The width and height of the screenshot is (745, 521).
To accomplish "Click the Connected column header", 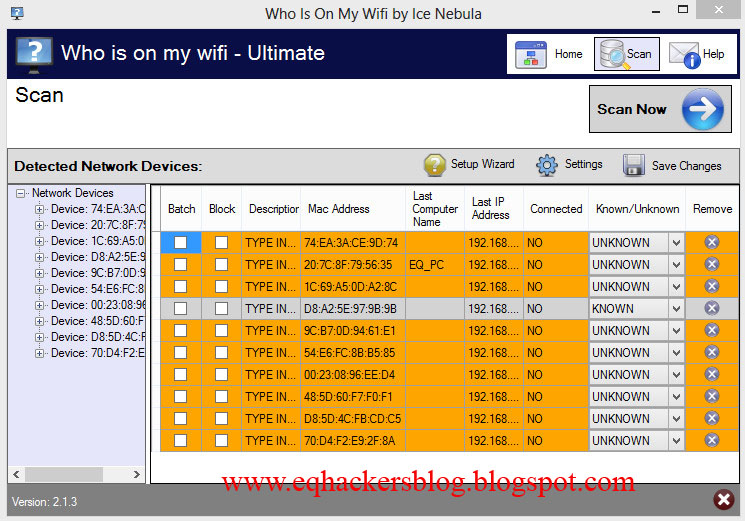I will pyautogui.click(x=556, y=209).
